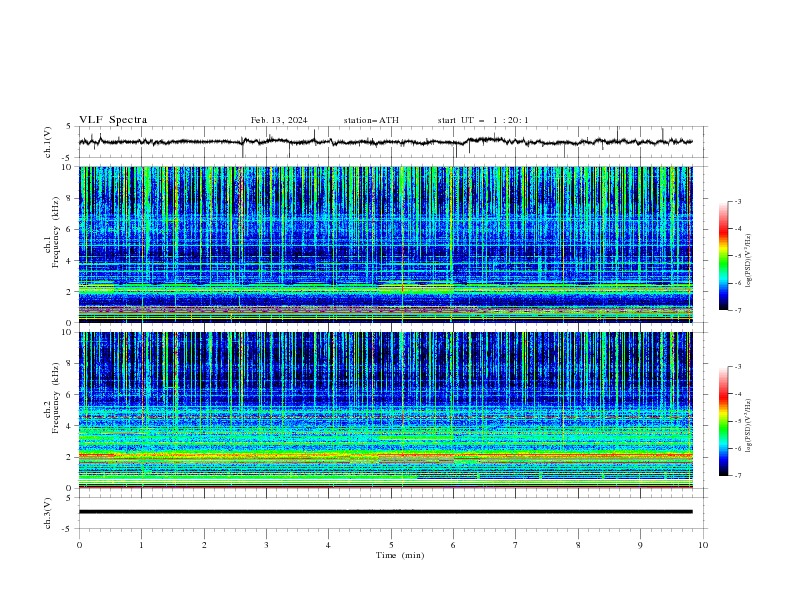The height and width of the screenshot is (612, 792).
Task: Click the date text "Feb. 13, 2024"
Action: pos(279,120)
